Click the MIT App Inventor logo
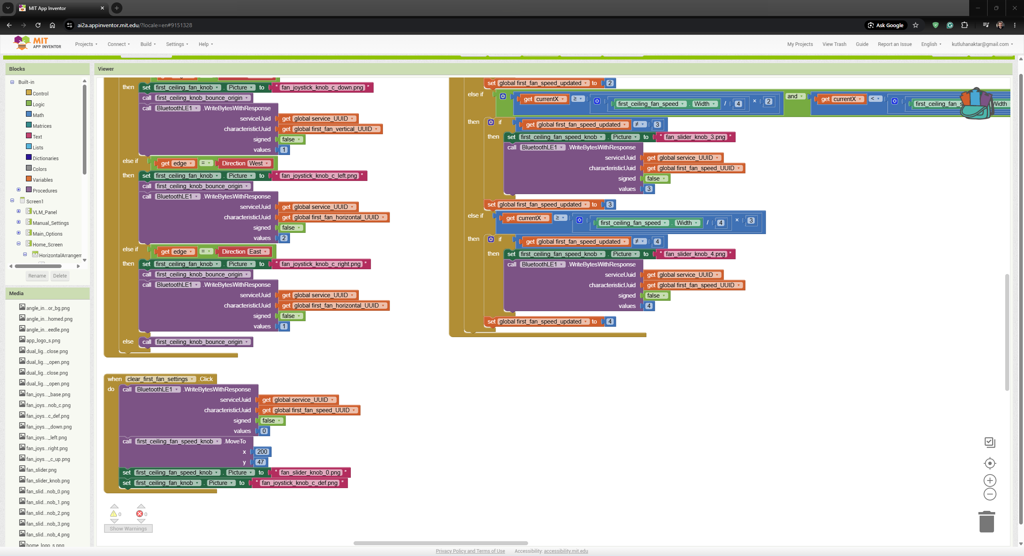Viewport: 1024px width, 556px height. [x=37, y=43]
